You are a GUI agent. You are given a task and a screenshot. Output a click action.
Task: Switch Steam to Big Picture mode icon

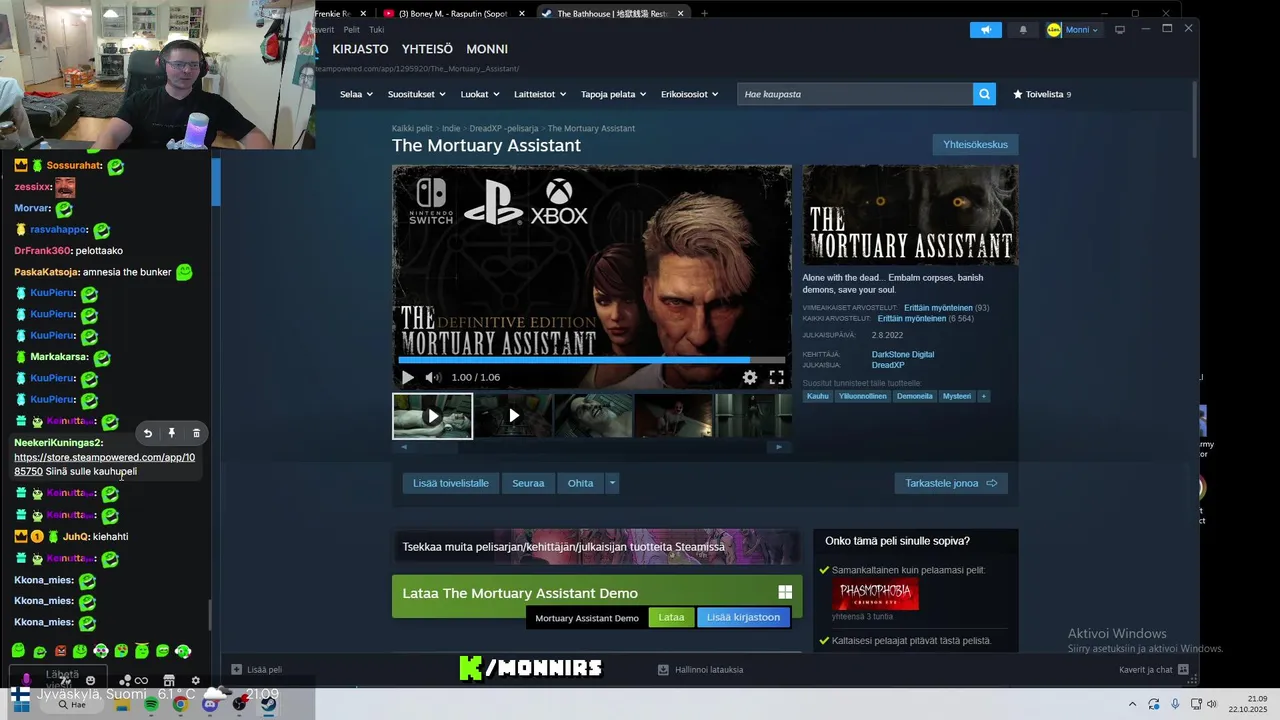[x=1120, y=30]
